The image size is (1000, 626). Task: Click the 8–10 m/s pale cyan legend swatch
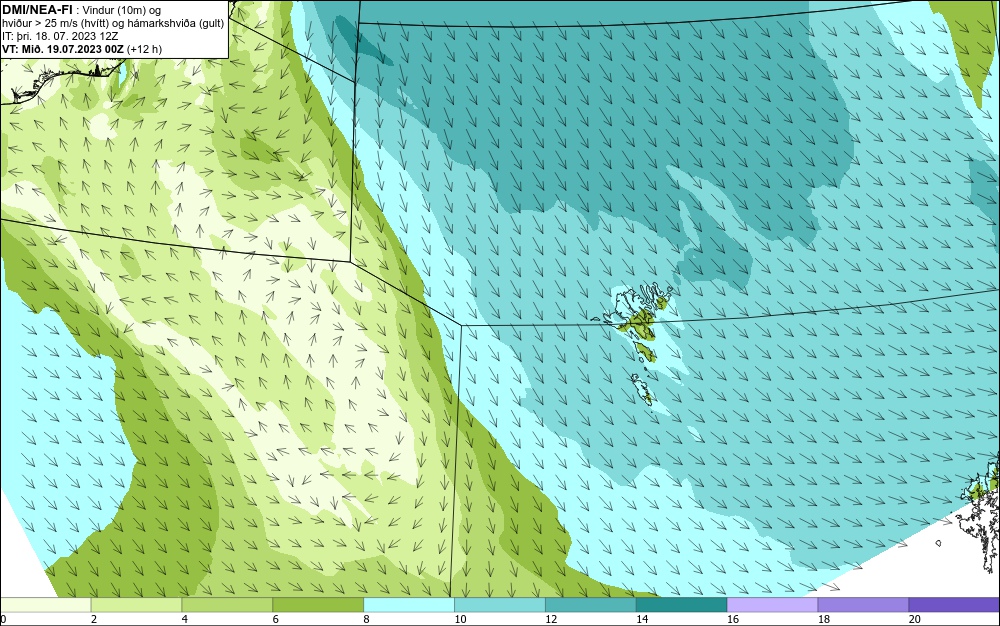(409, 604)
